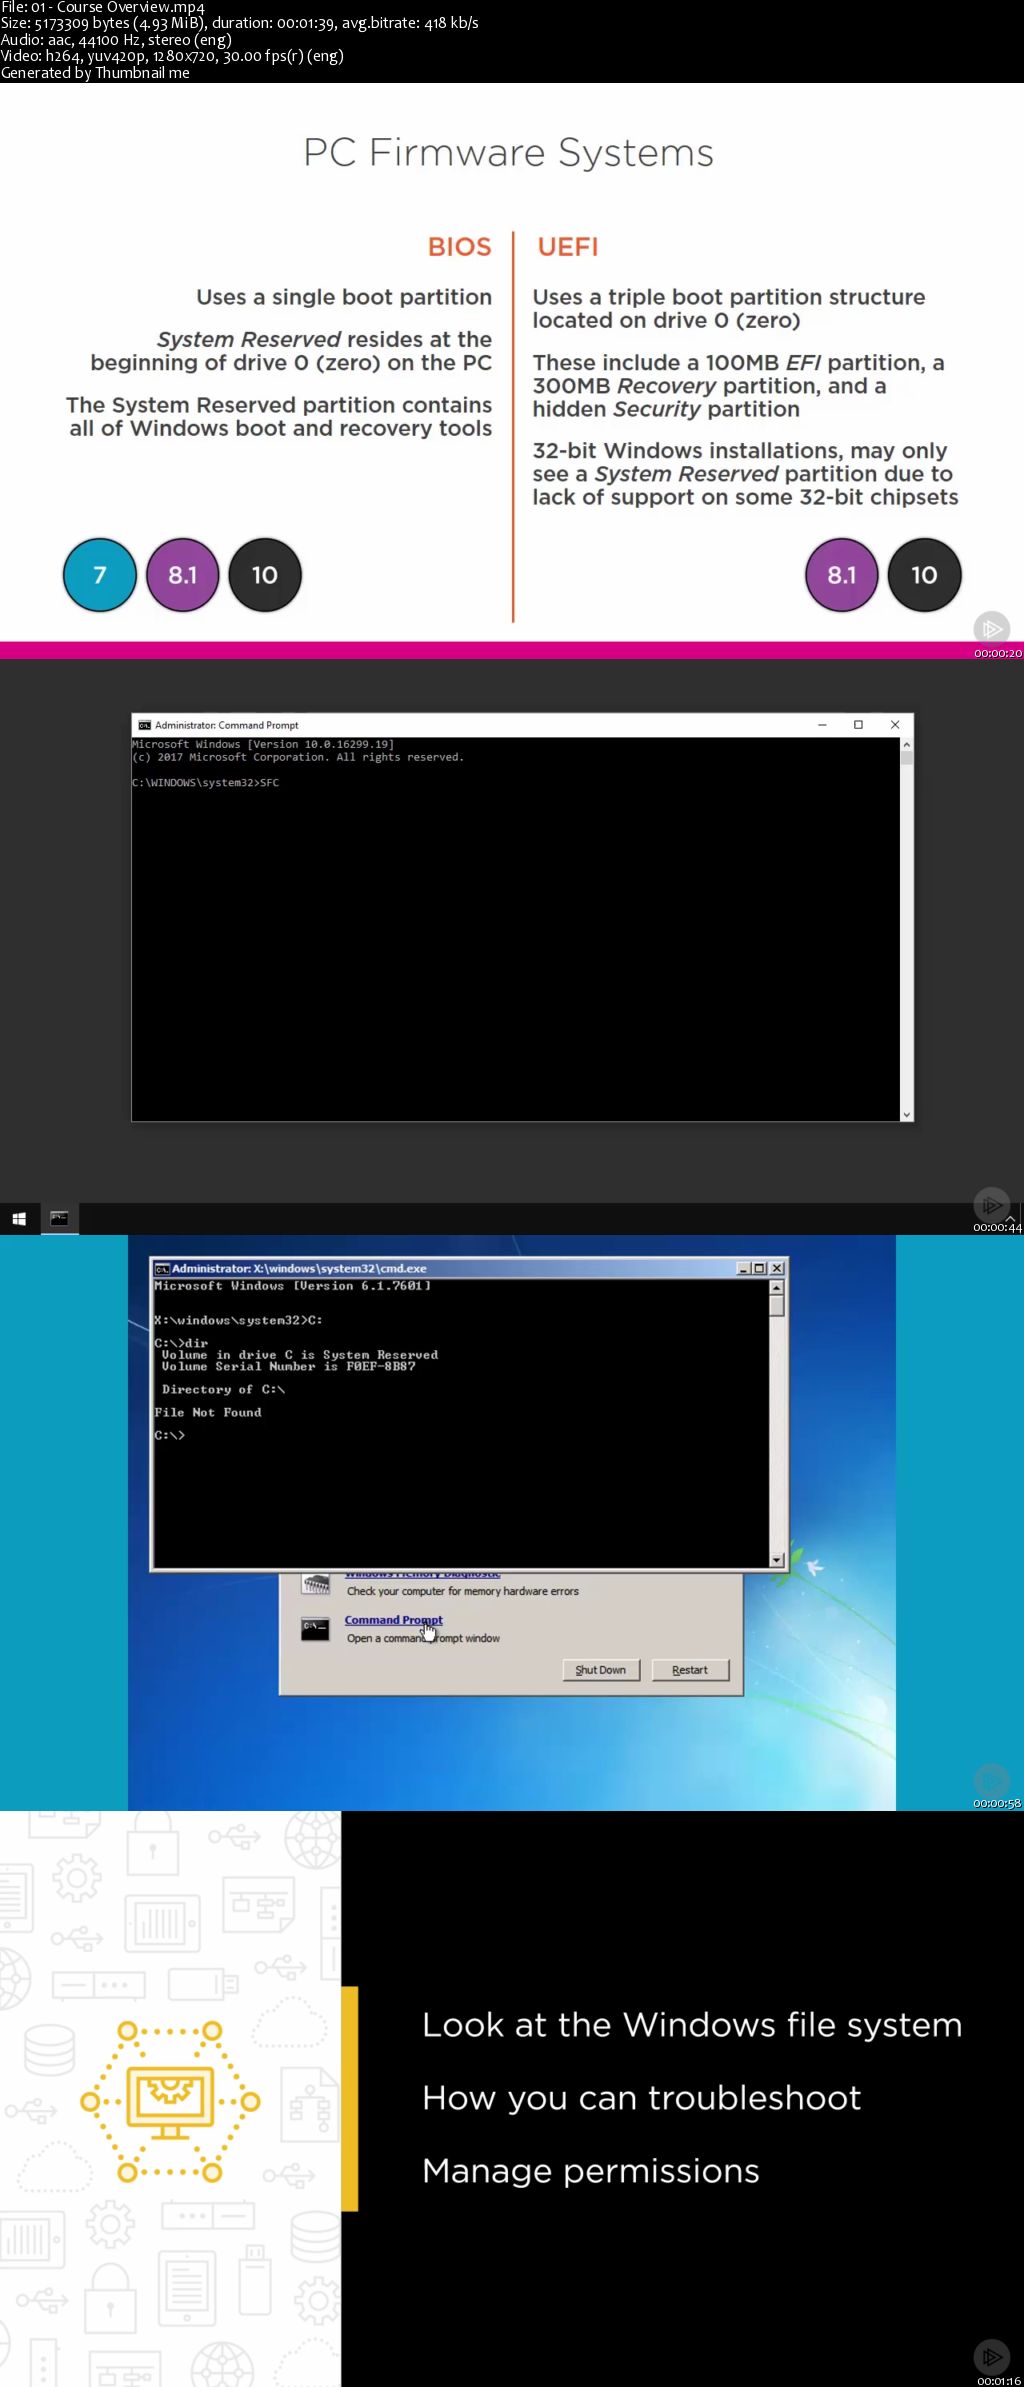Click the black Command Prompt recovery icon
This screenshot has width=1024, height=2387.
pos(315,1629)
